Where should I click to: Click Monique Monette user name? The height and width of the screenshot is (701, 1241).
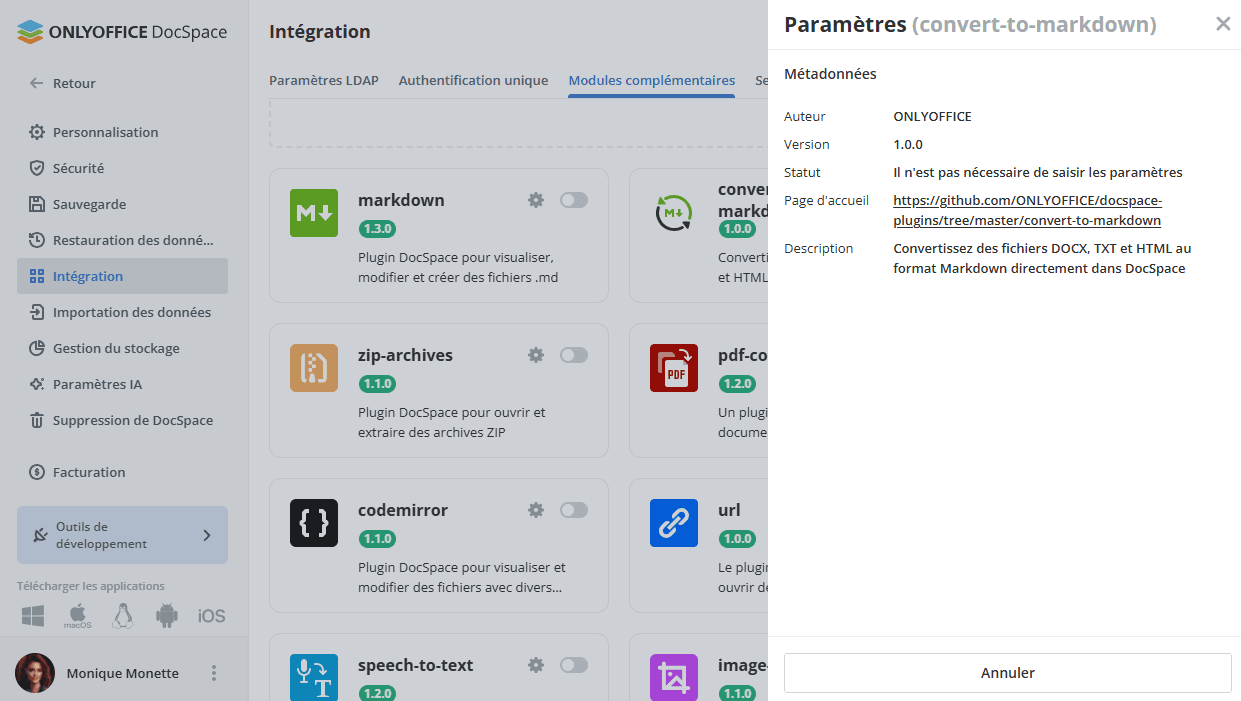[x=123, y=673]
